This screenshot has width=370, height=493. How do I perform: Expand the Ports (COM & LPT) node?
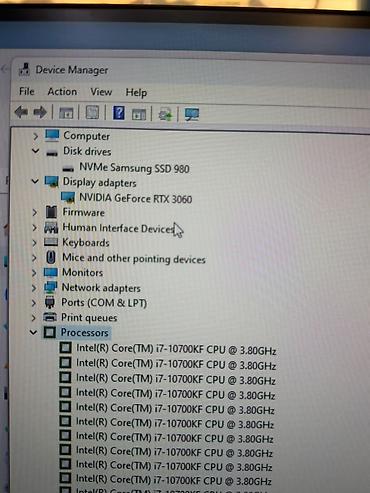(34, 302)
